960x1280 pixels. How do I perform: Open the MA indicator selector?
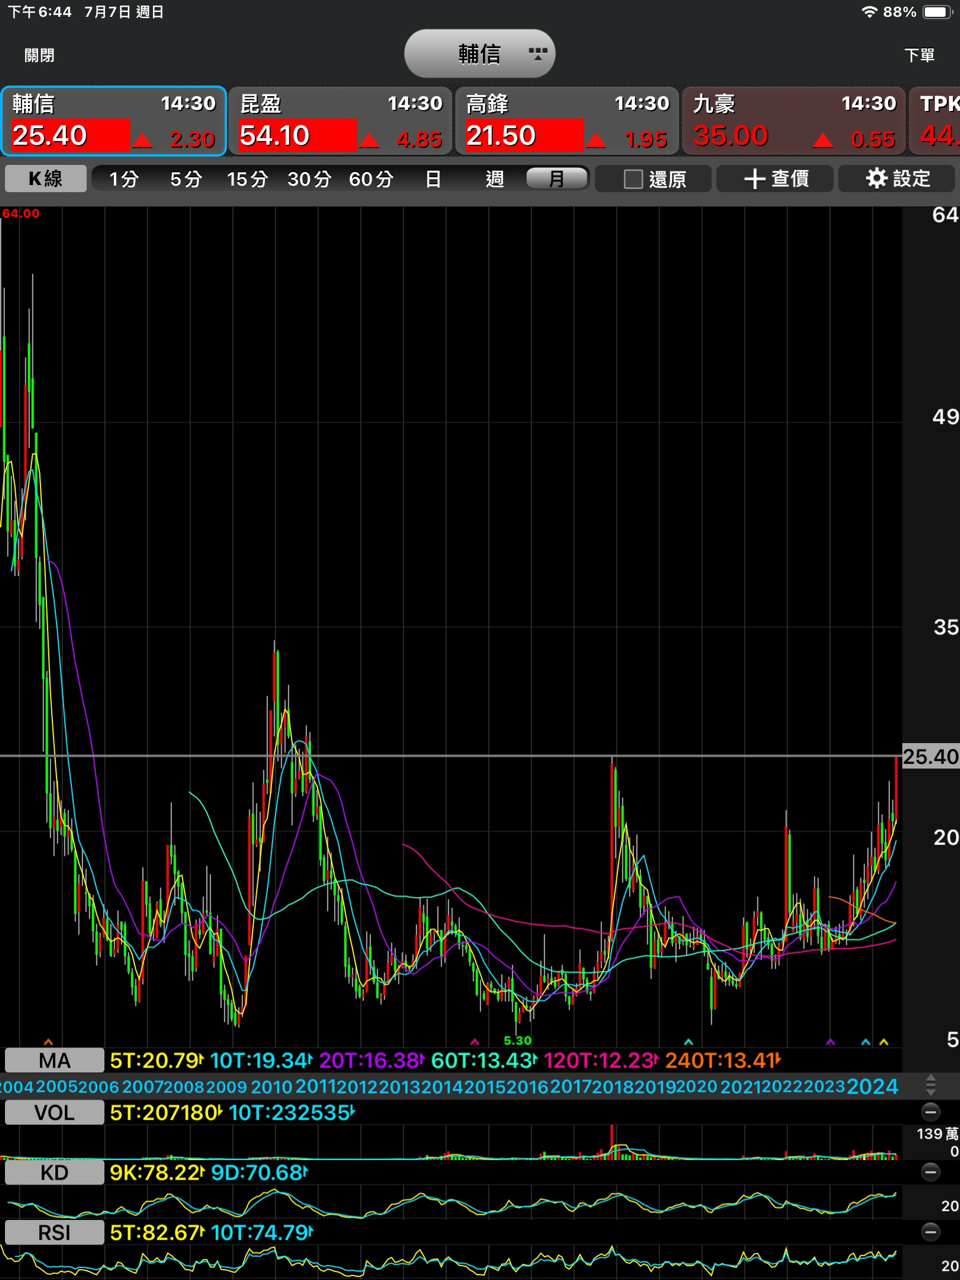[54, 1060]
